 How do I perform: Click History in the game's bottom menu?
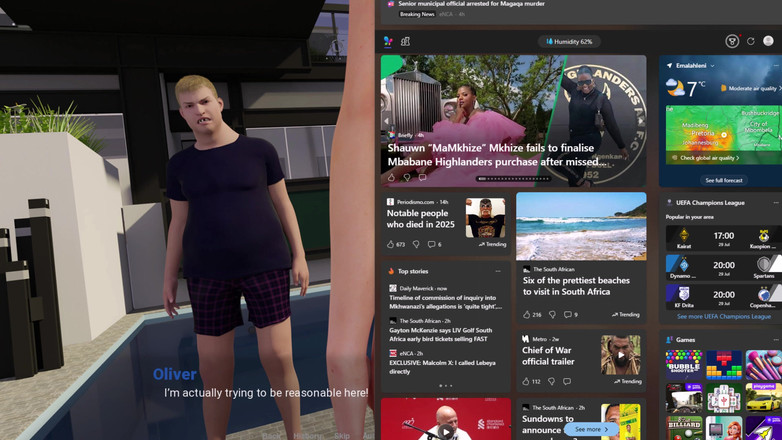click(x=308, y=436)
